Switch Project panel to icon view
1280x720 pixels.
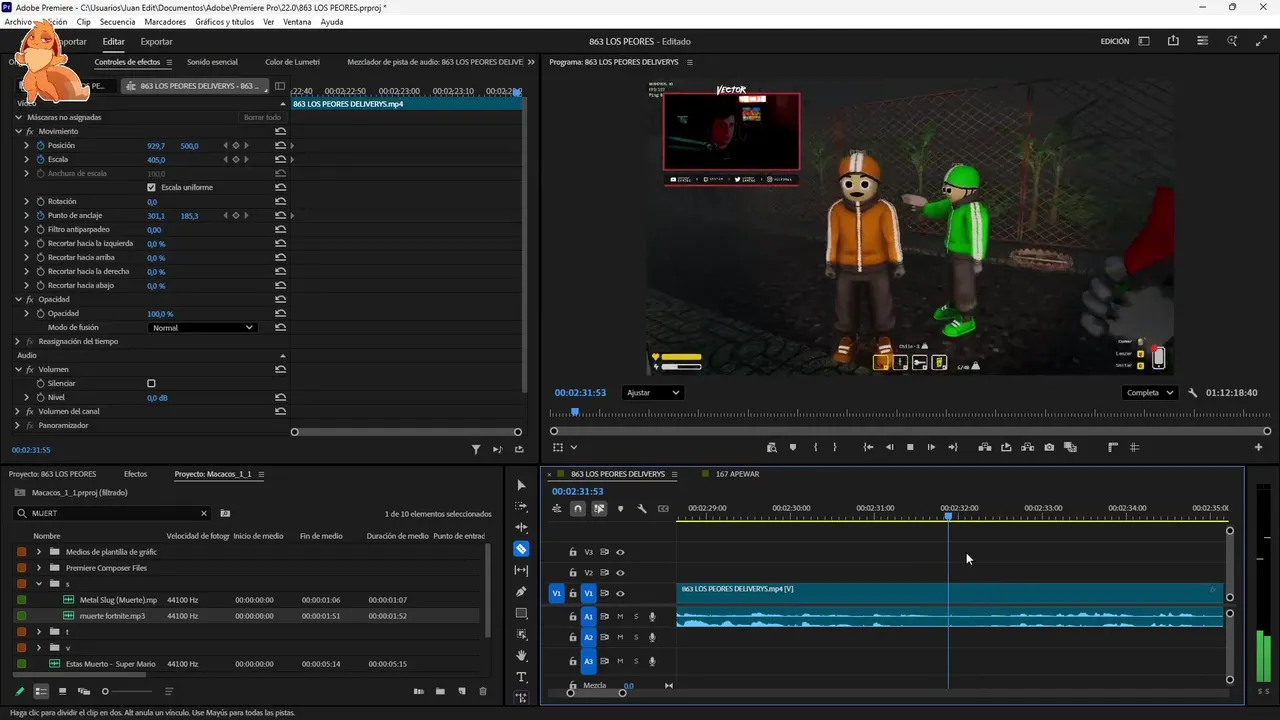click(62, 691)
